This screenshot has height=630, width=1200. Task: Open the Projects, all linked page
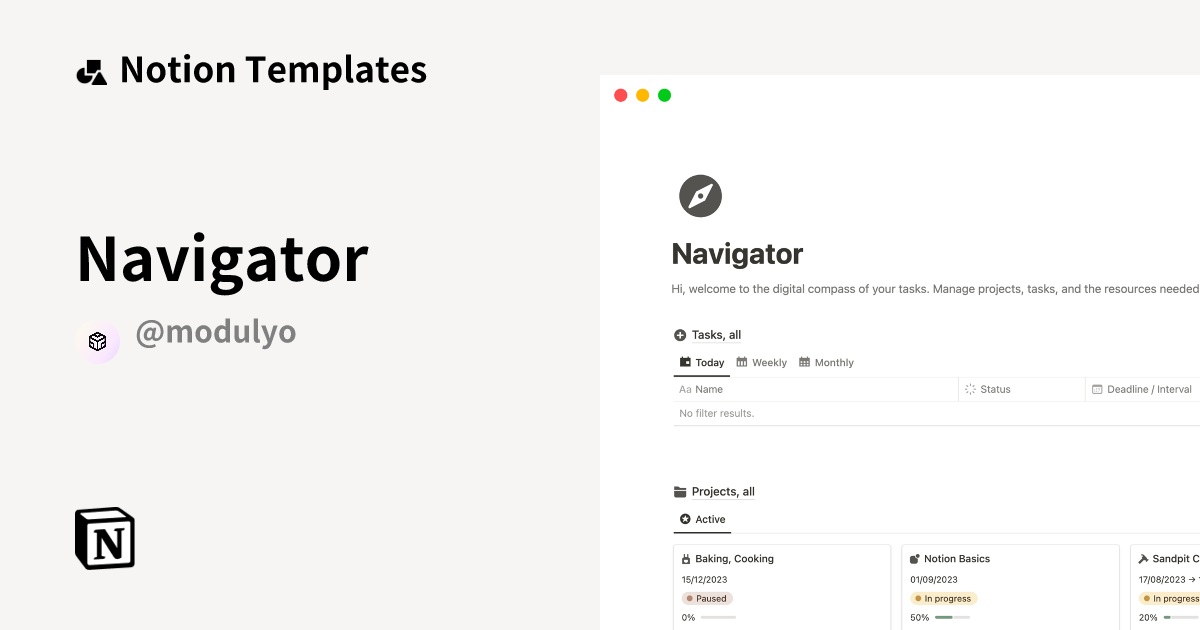(723, 491)
